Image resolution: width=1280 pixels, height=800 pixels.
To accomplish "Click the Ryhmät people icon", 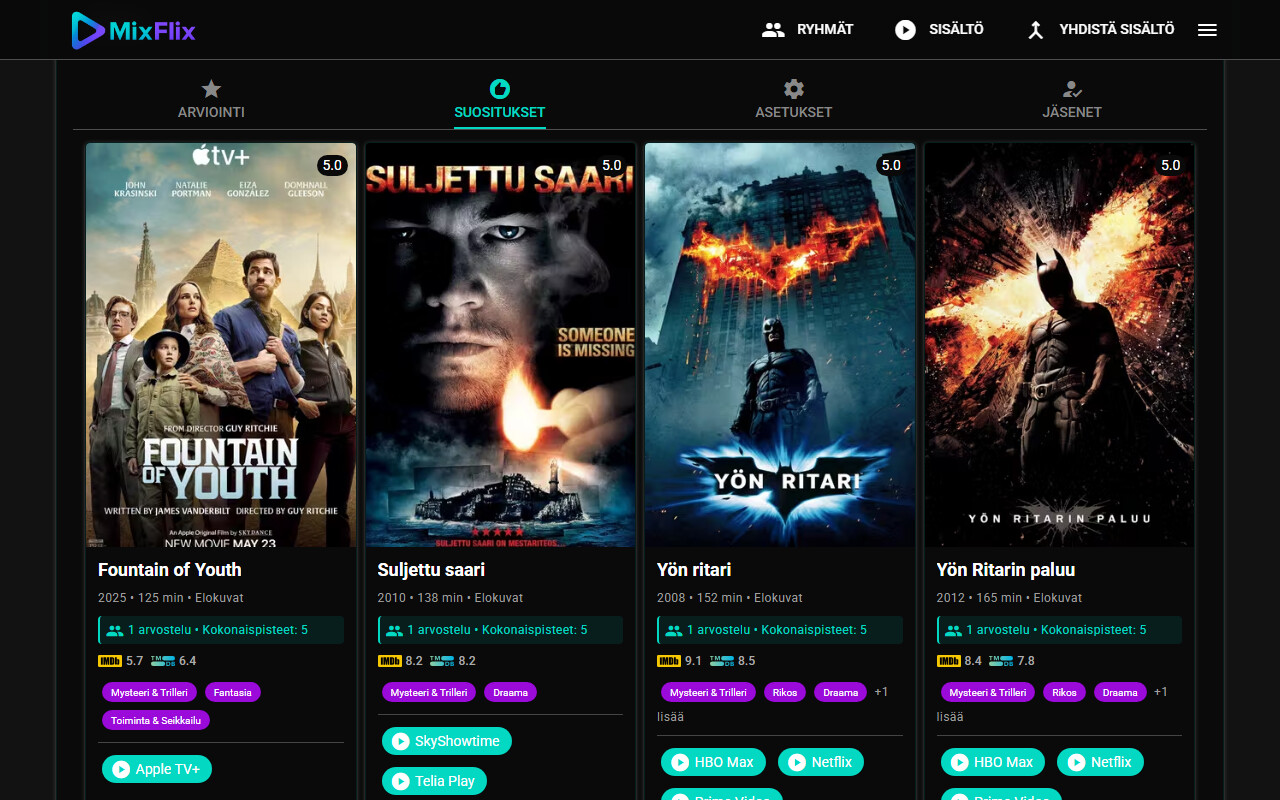I will 773,30.
